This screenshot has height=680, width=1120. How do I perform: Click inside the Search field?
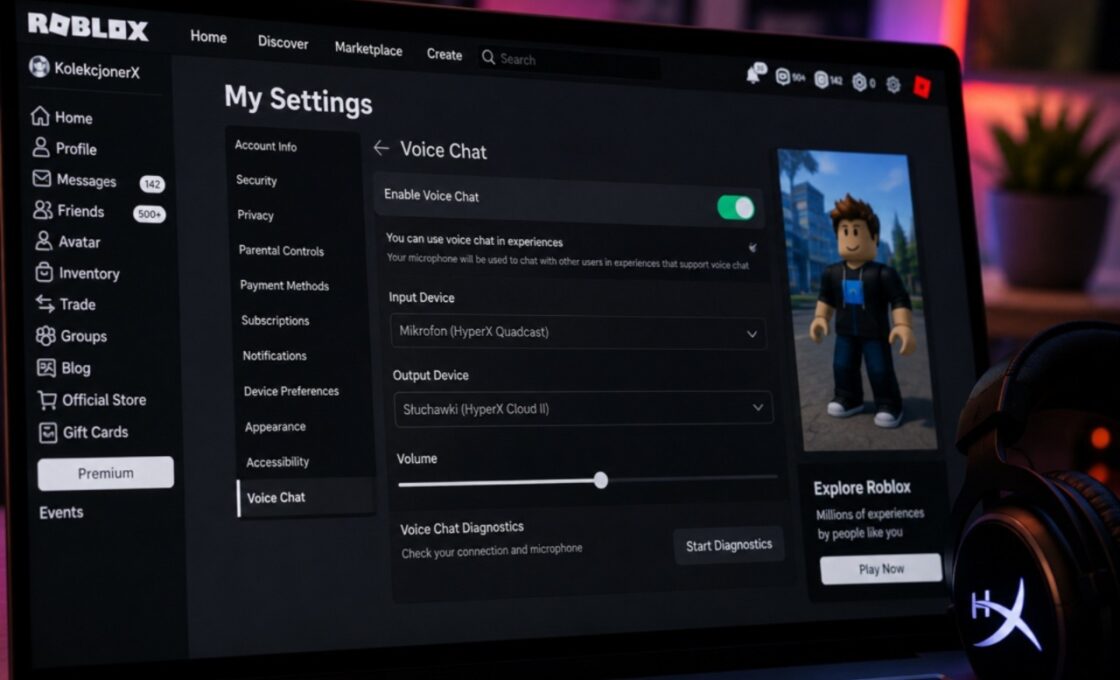[x=570, y=63]
